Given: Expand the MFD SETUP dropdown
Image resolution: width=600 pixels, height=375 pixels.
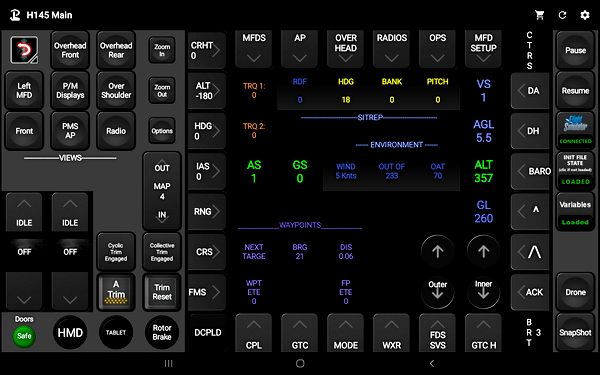Looking at the screenshot, I should [x=483, y=49].
